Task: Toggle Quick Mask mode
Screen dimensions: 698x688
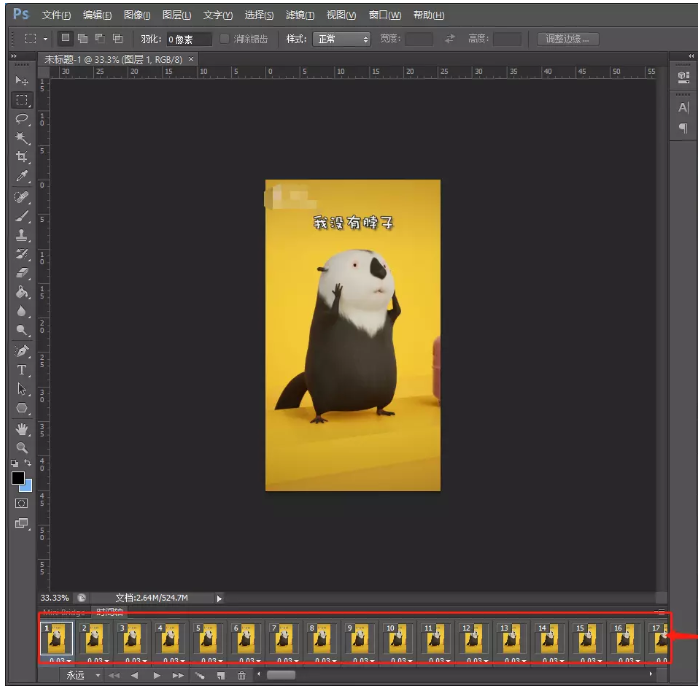Action: (x=21, y=503)
